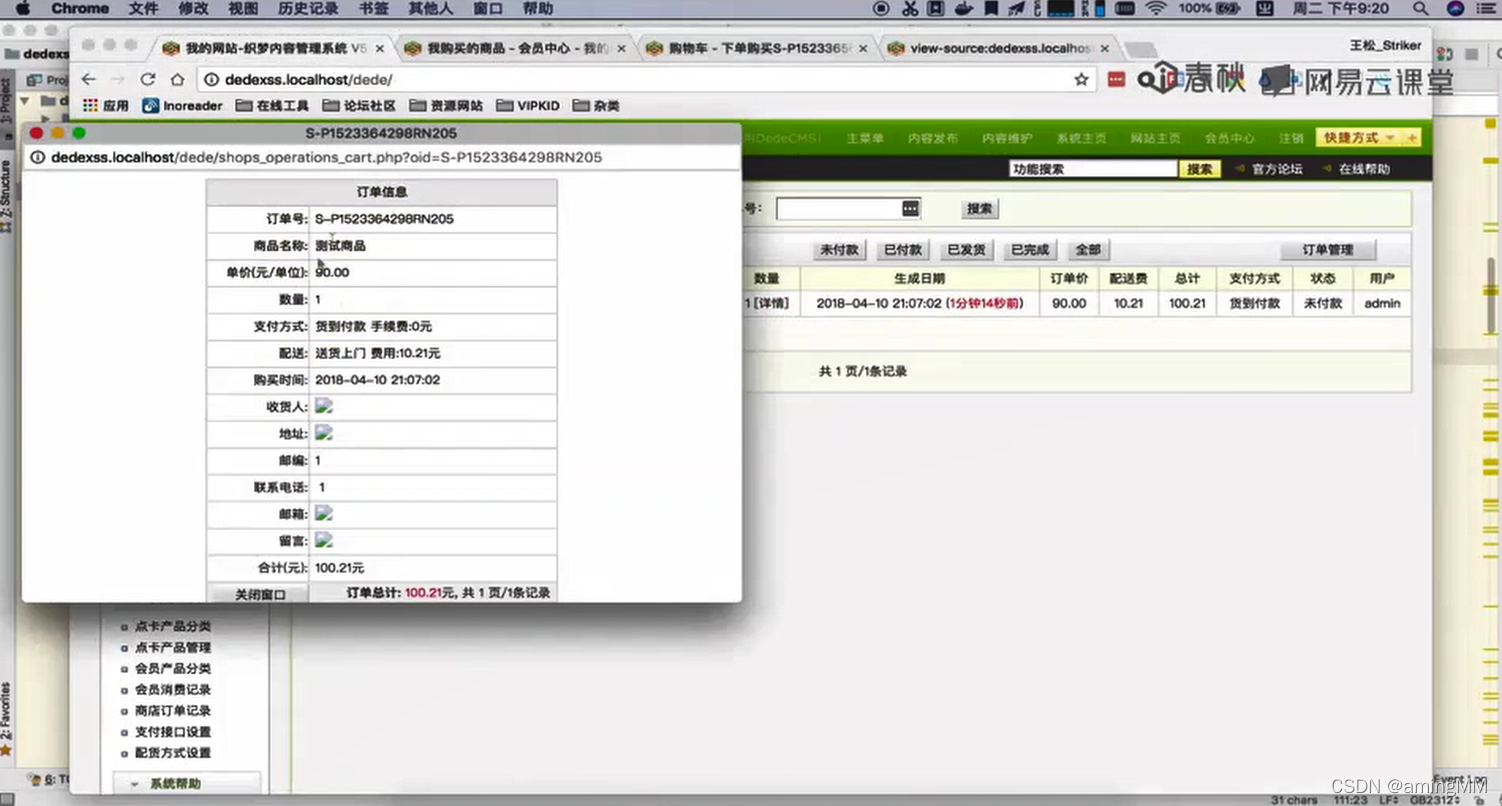Click the 订单管理 button
The image size is (1502, 806).
[x=1328, y=250]
